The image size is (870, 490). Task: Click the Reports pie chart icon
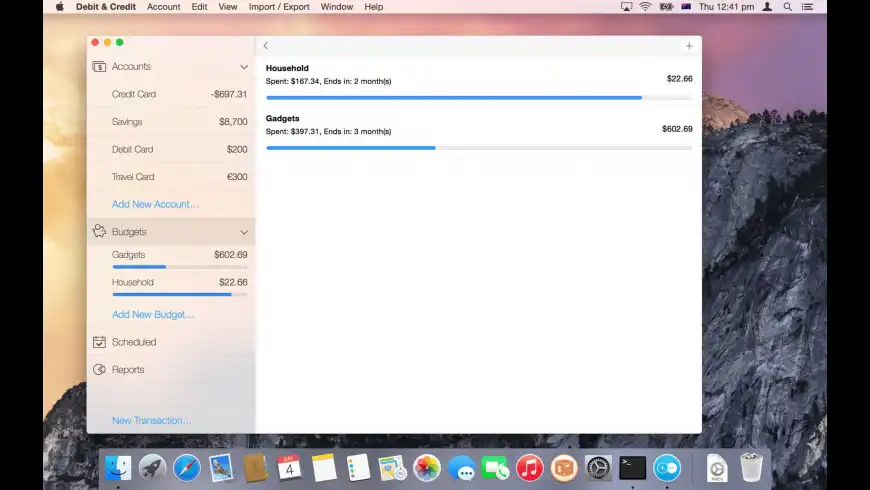[x=99, y=370]
